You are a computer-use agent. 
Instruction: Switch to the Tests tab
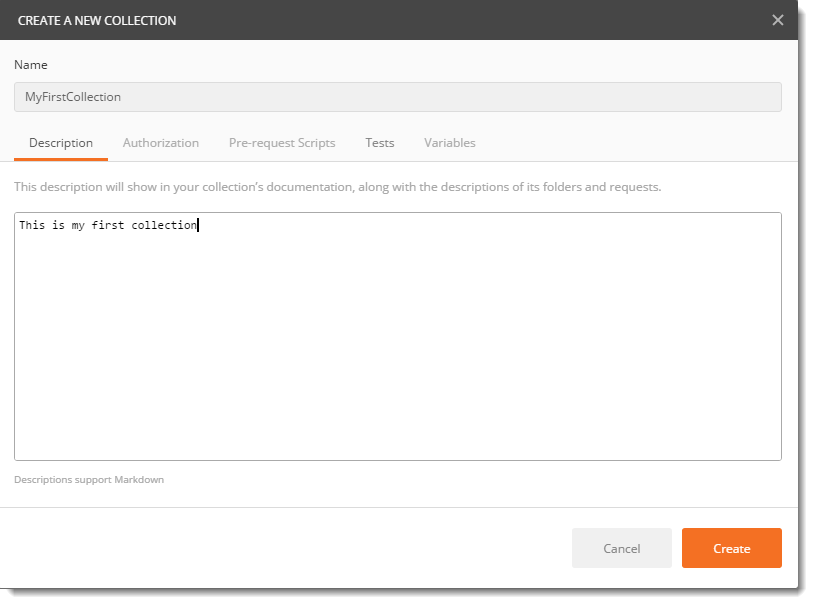pos(380,143)
